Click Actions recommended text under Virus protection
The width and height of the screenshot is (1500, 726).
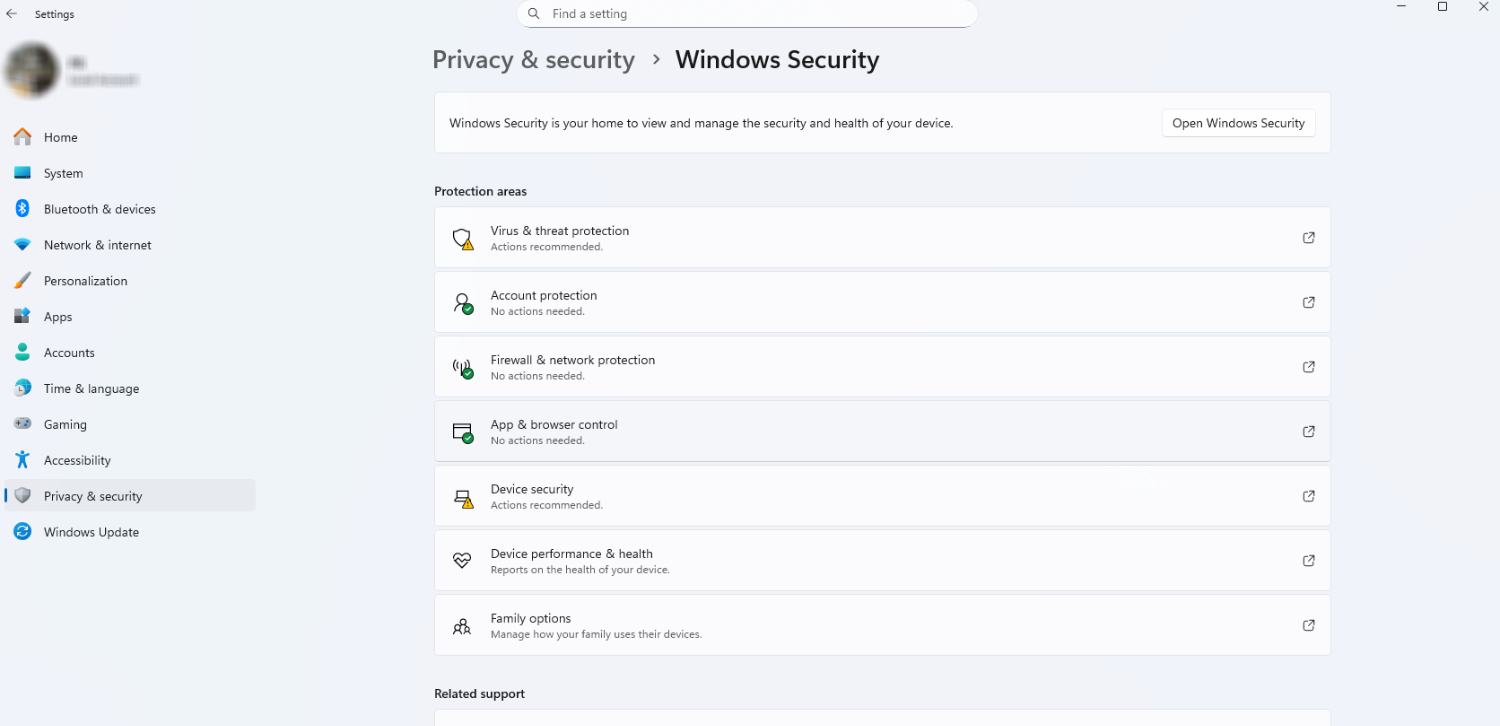tap(546, 247)
